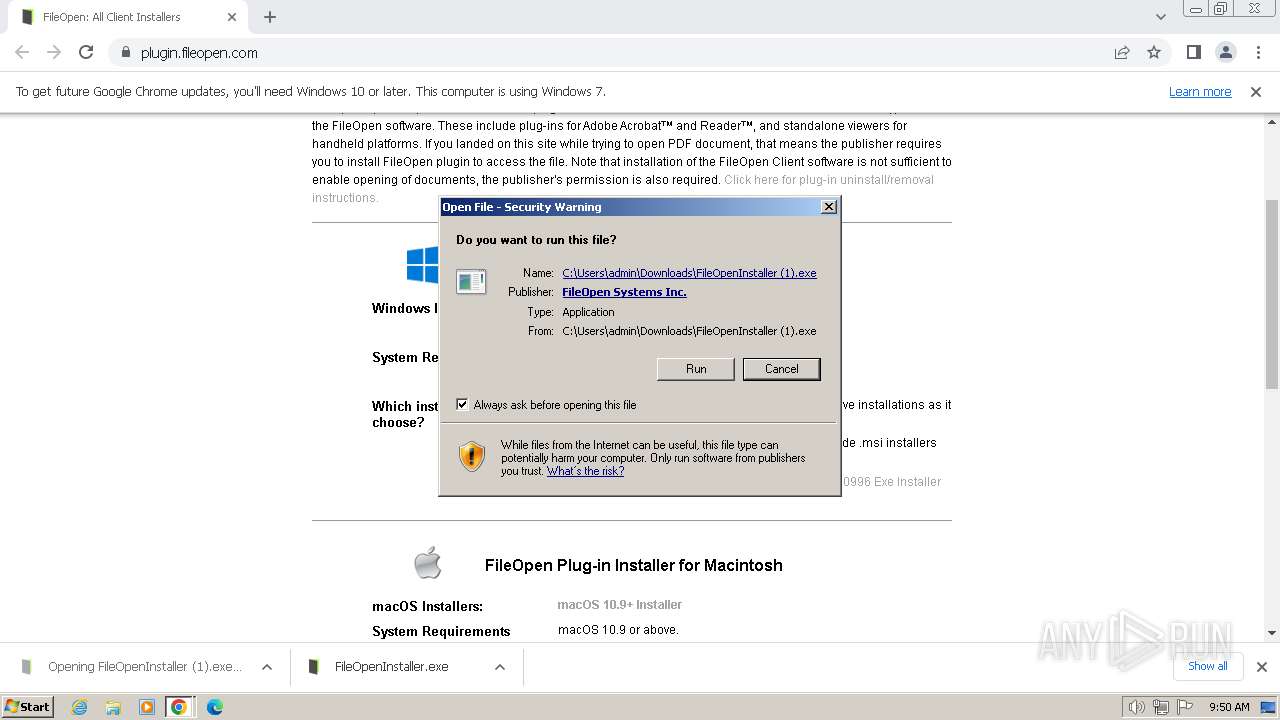Open the Windows Start menu
Screen dimensions: 1280x720
[x=28, y=706]
